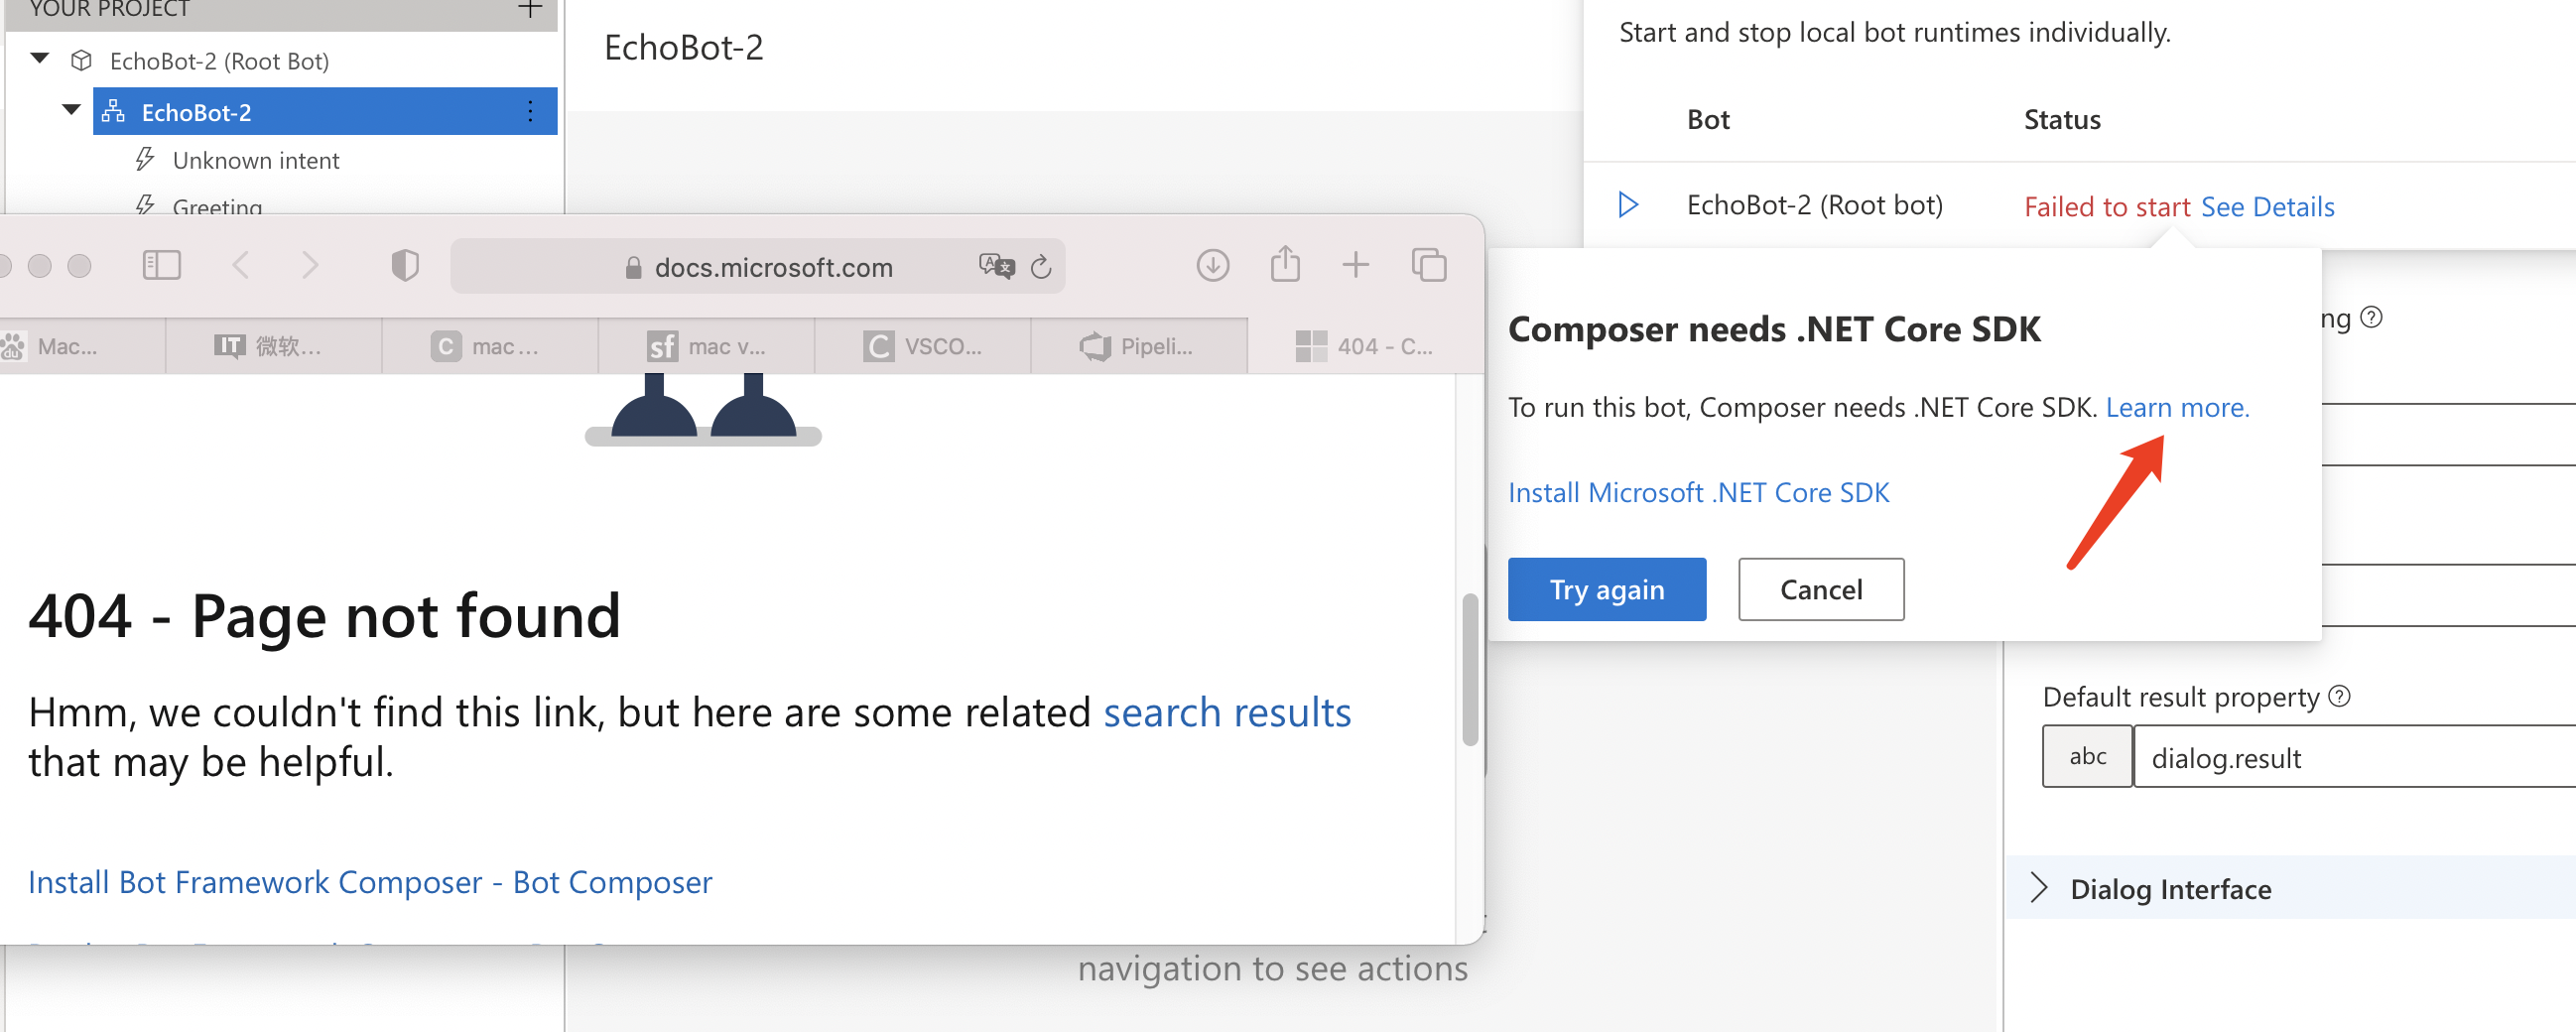The height and width of the screenshot is (1032, 2576).
Task: Open the VSCO bookmark in the favorites bar
Action: [x=925, y=346]
